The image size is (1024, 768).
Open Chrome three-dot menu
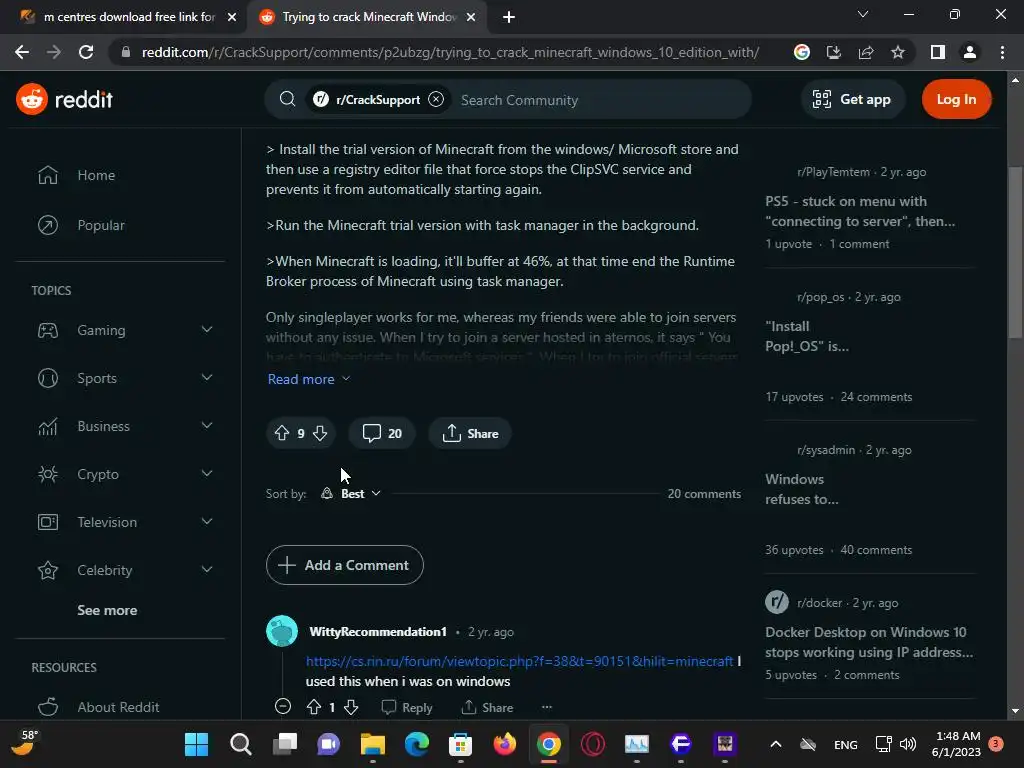pos(1002,52)
